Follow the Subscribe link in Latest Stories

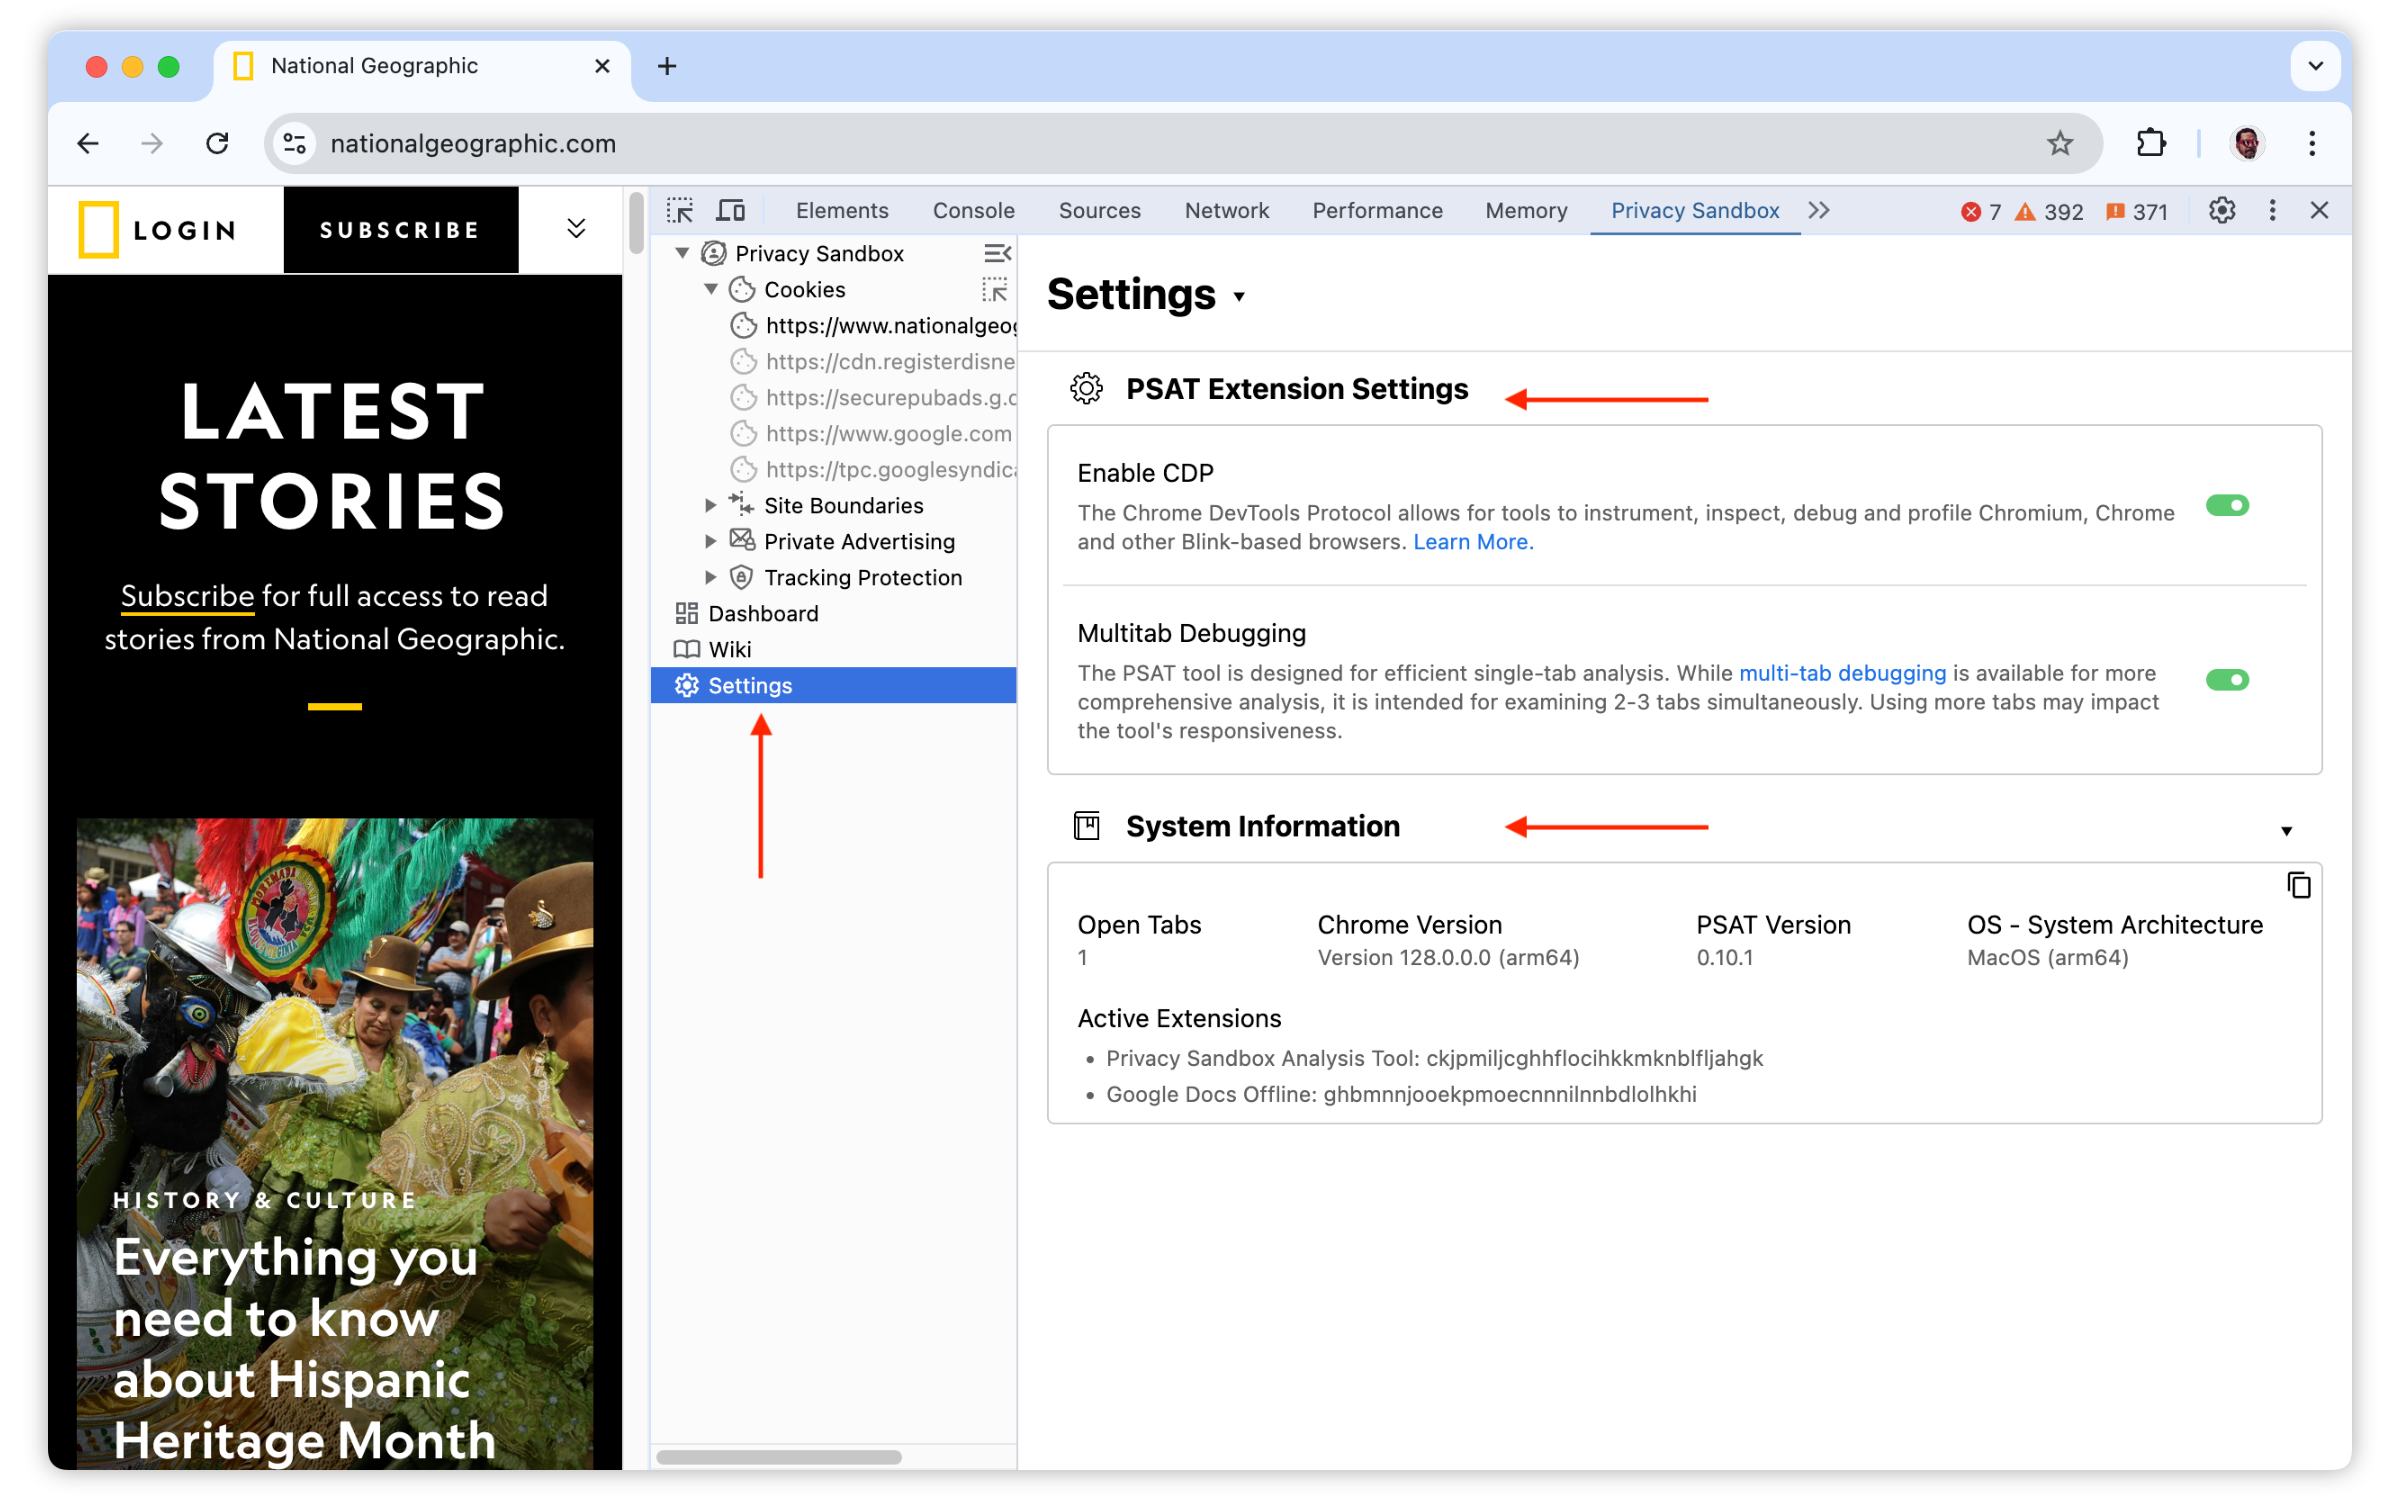187,595
